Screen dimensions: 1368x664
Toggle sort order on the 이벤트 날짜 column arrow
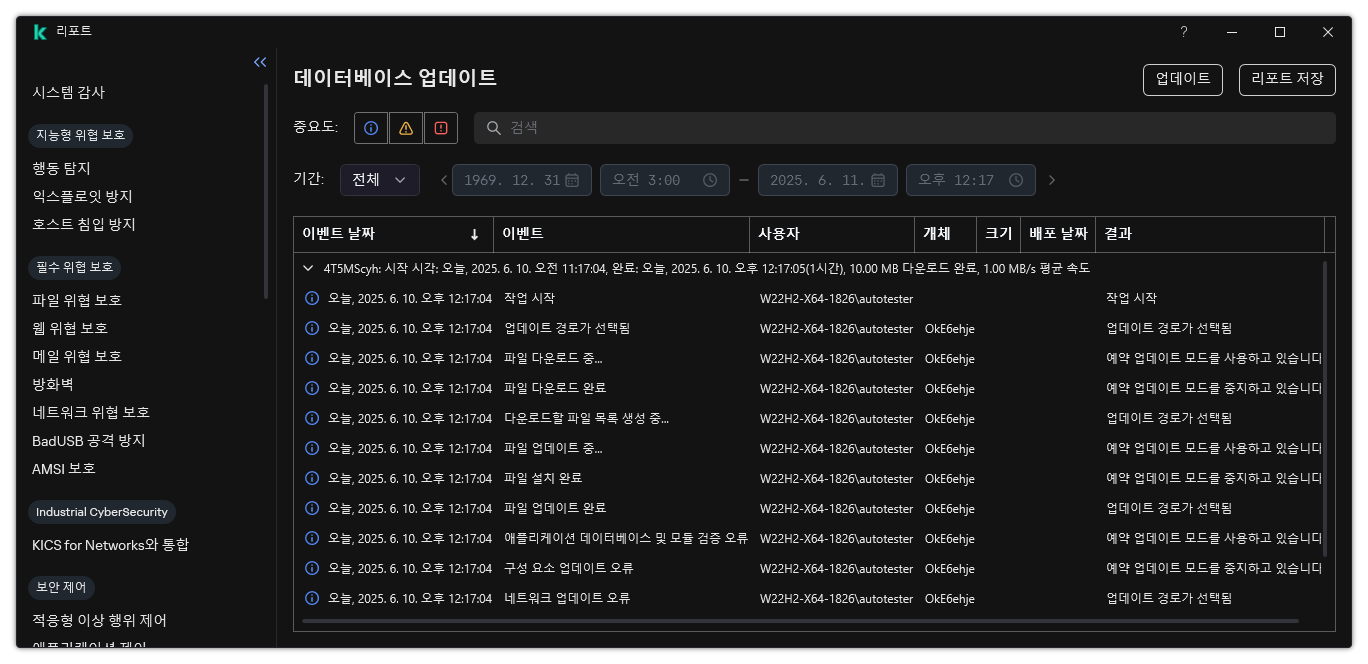pos(474,233)
